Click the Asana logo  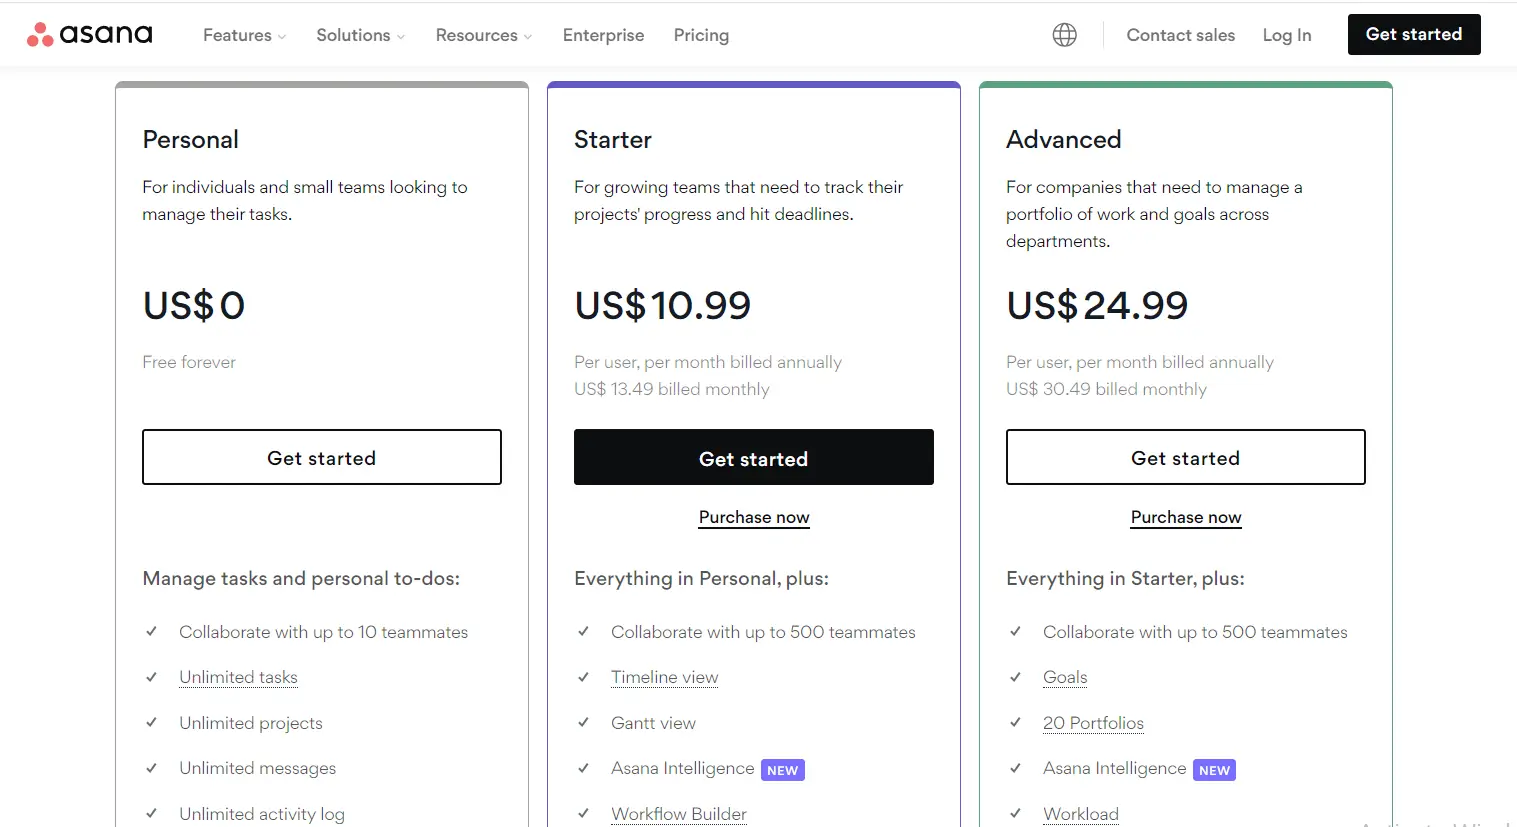click(89, 35)
